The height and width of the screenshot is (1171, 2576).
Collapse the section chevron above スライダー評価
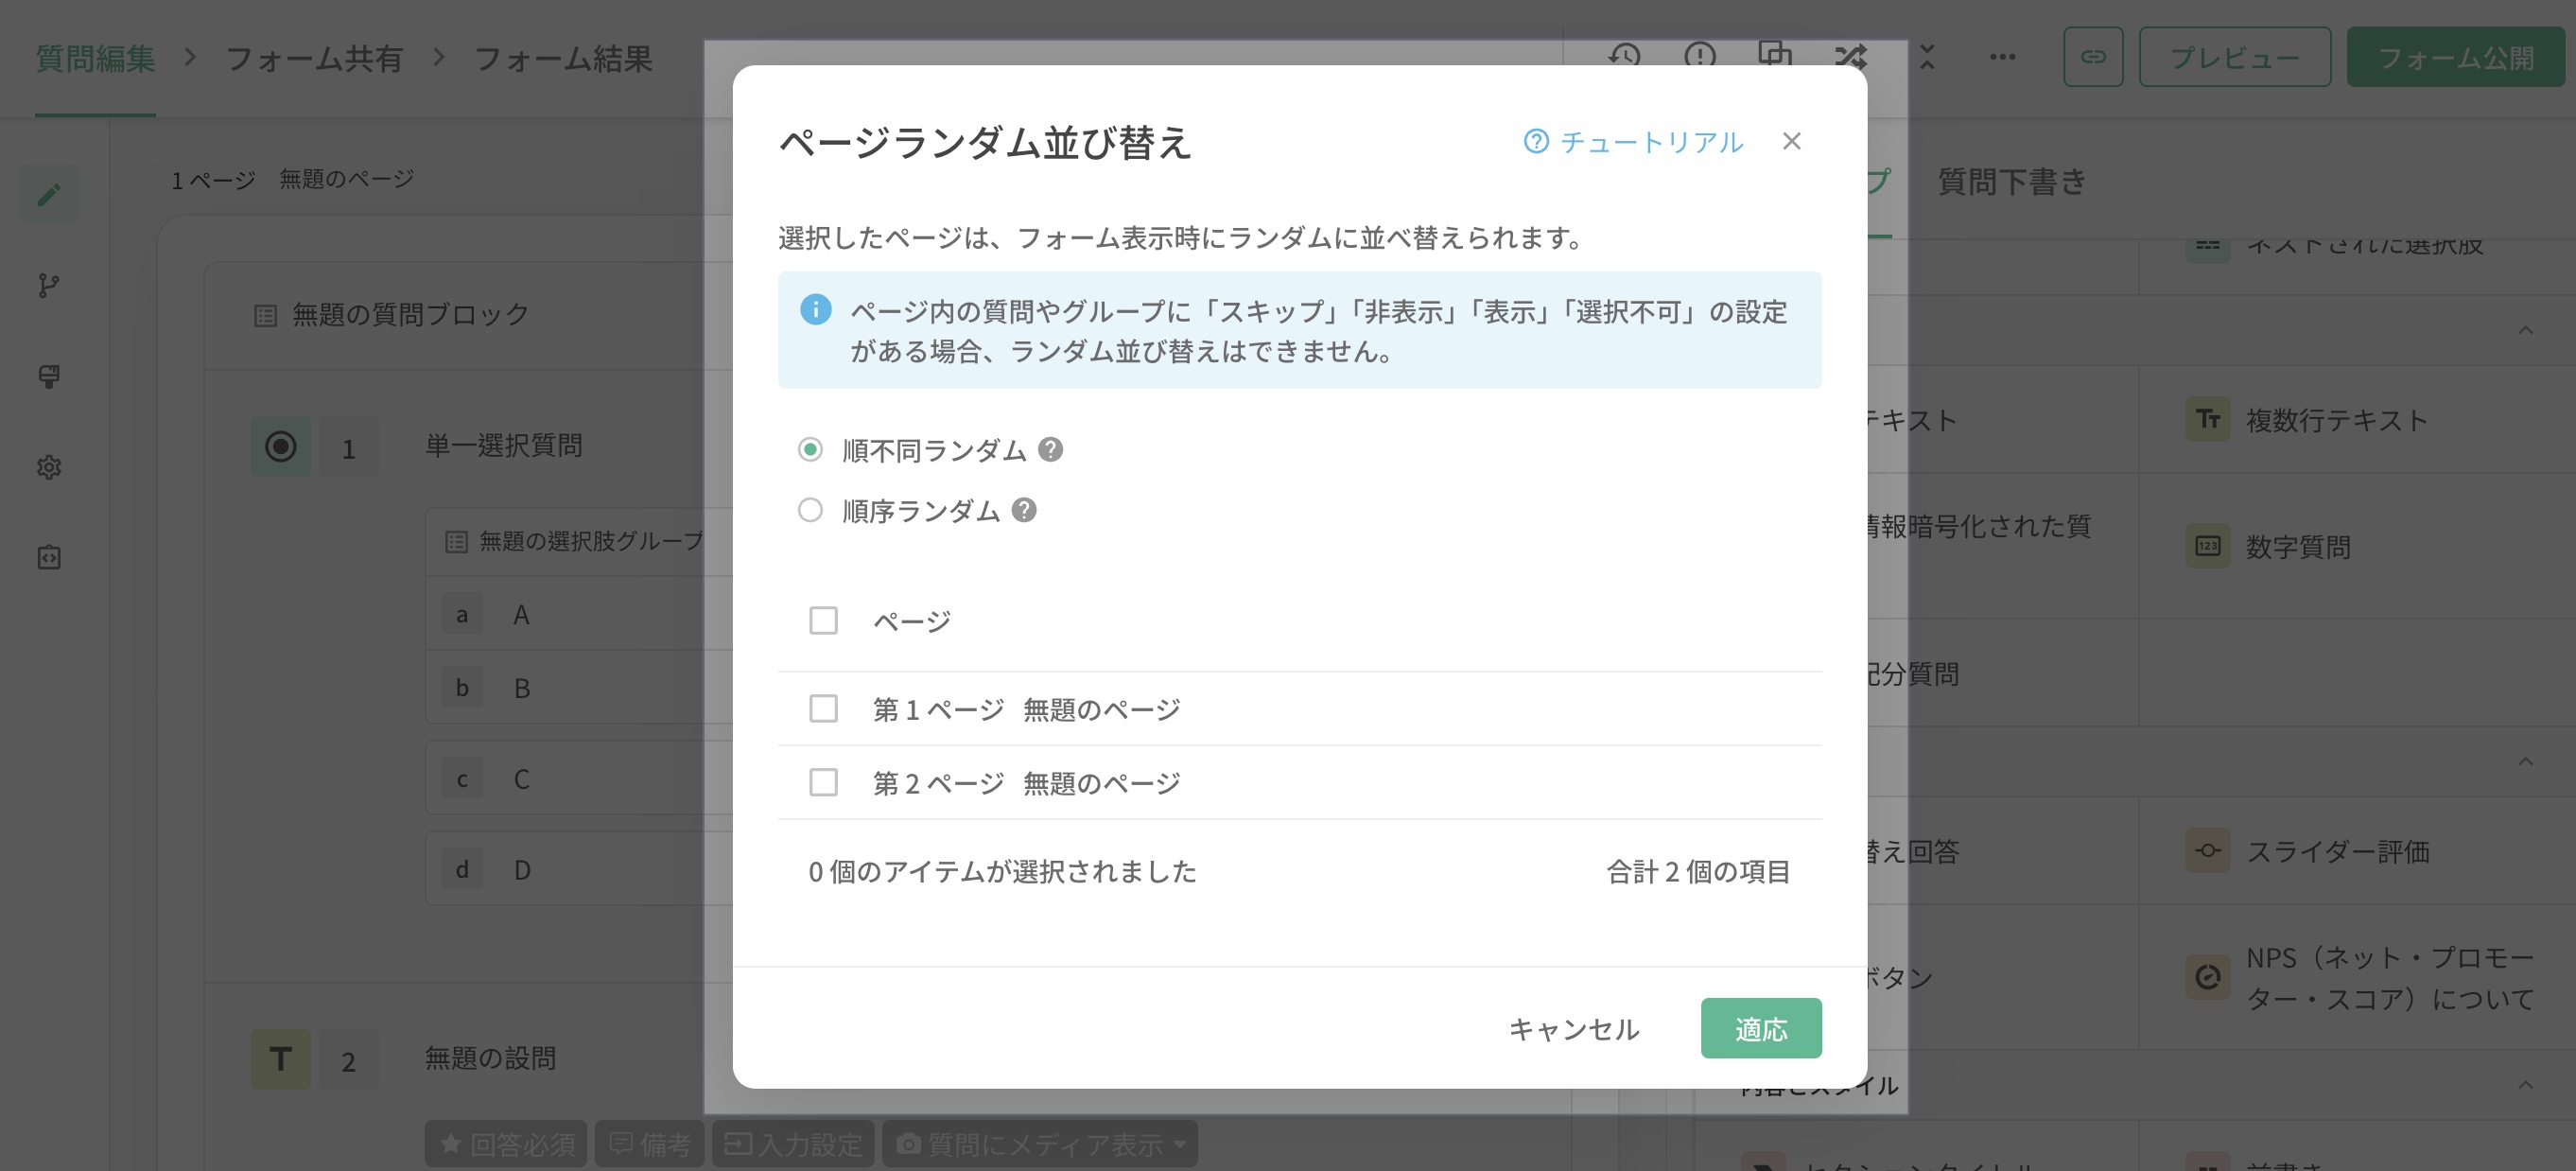(2525, 761)
